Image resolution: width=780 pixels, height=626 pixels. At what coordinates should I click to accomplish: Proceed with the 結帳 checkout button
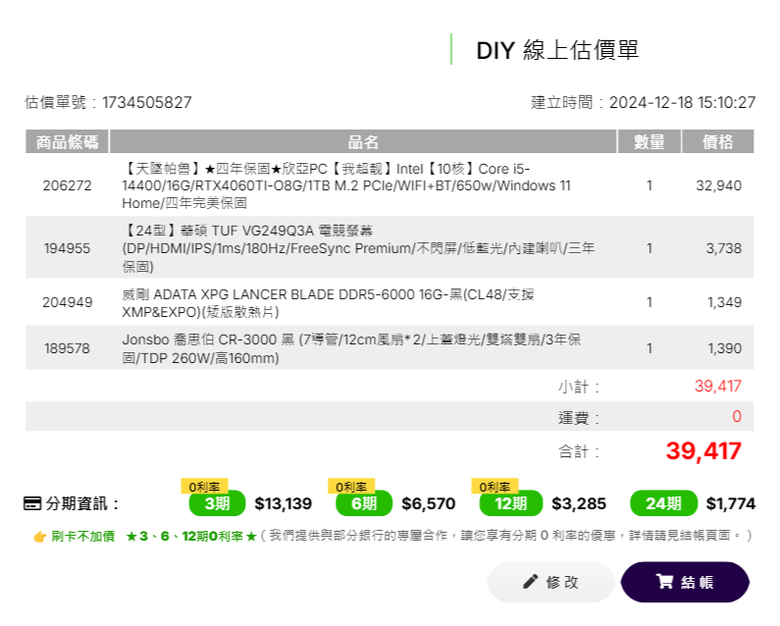(685, 582)
